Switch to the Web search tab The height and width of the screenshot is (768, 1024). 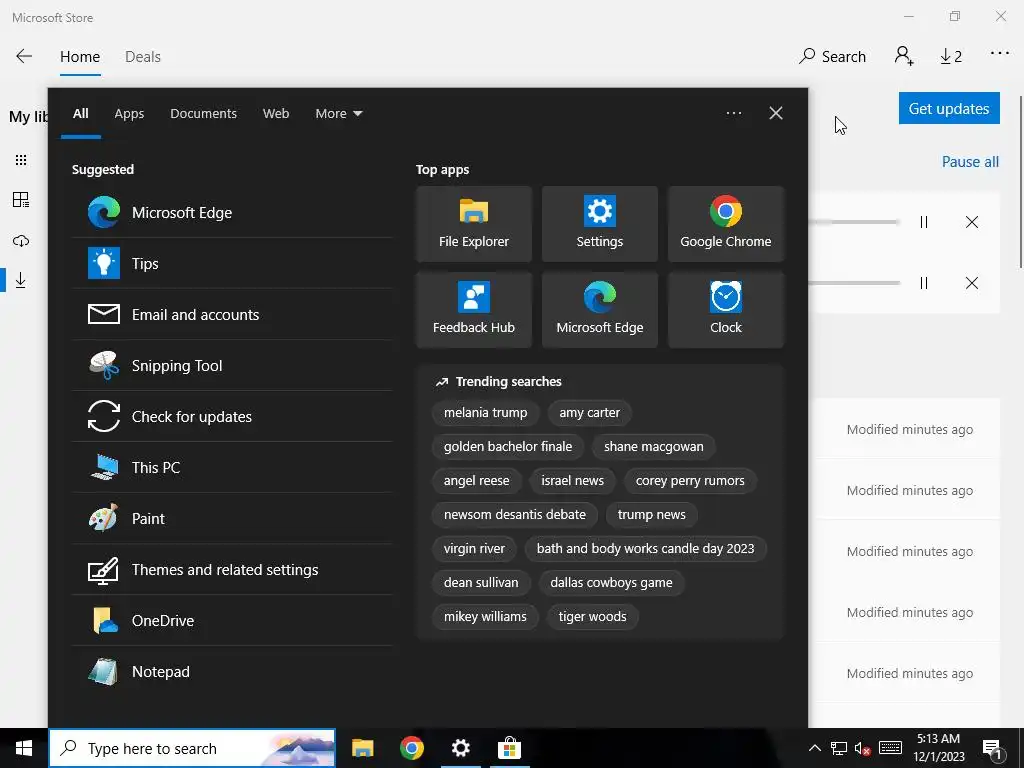pos(276,114)
